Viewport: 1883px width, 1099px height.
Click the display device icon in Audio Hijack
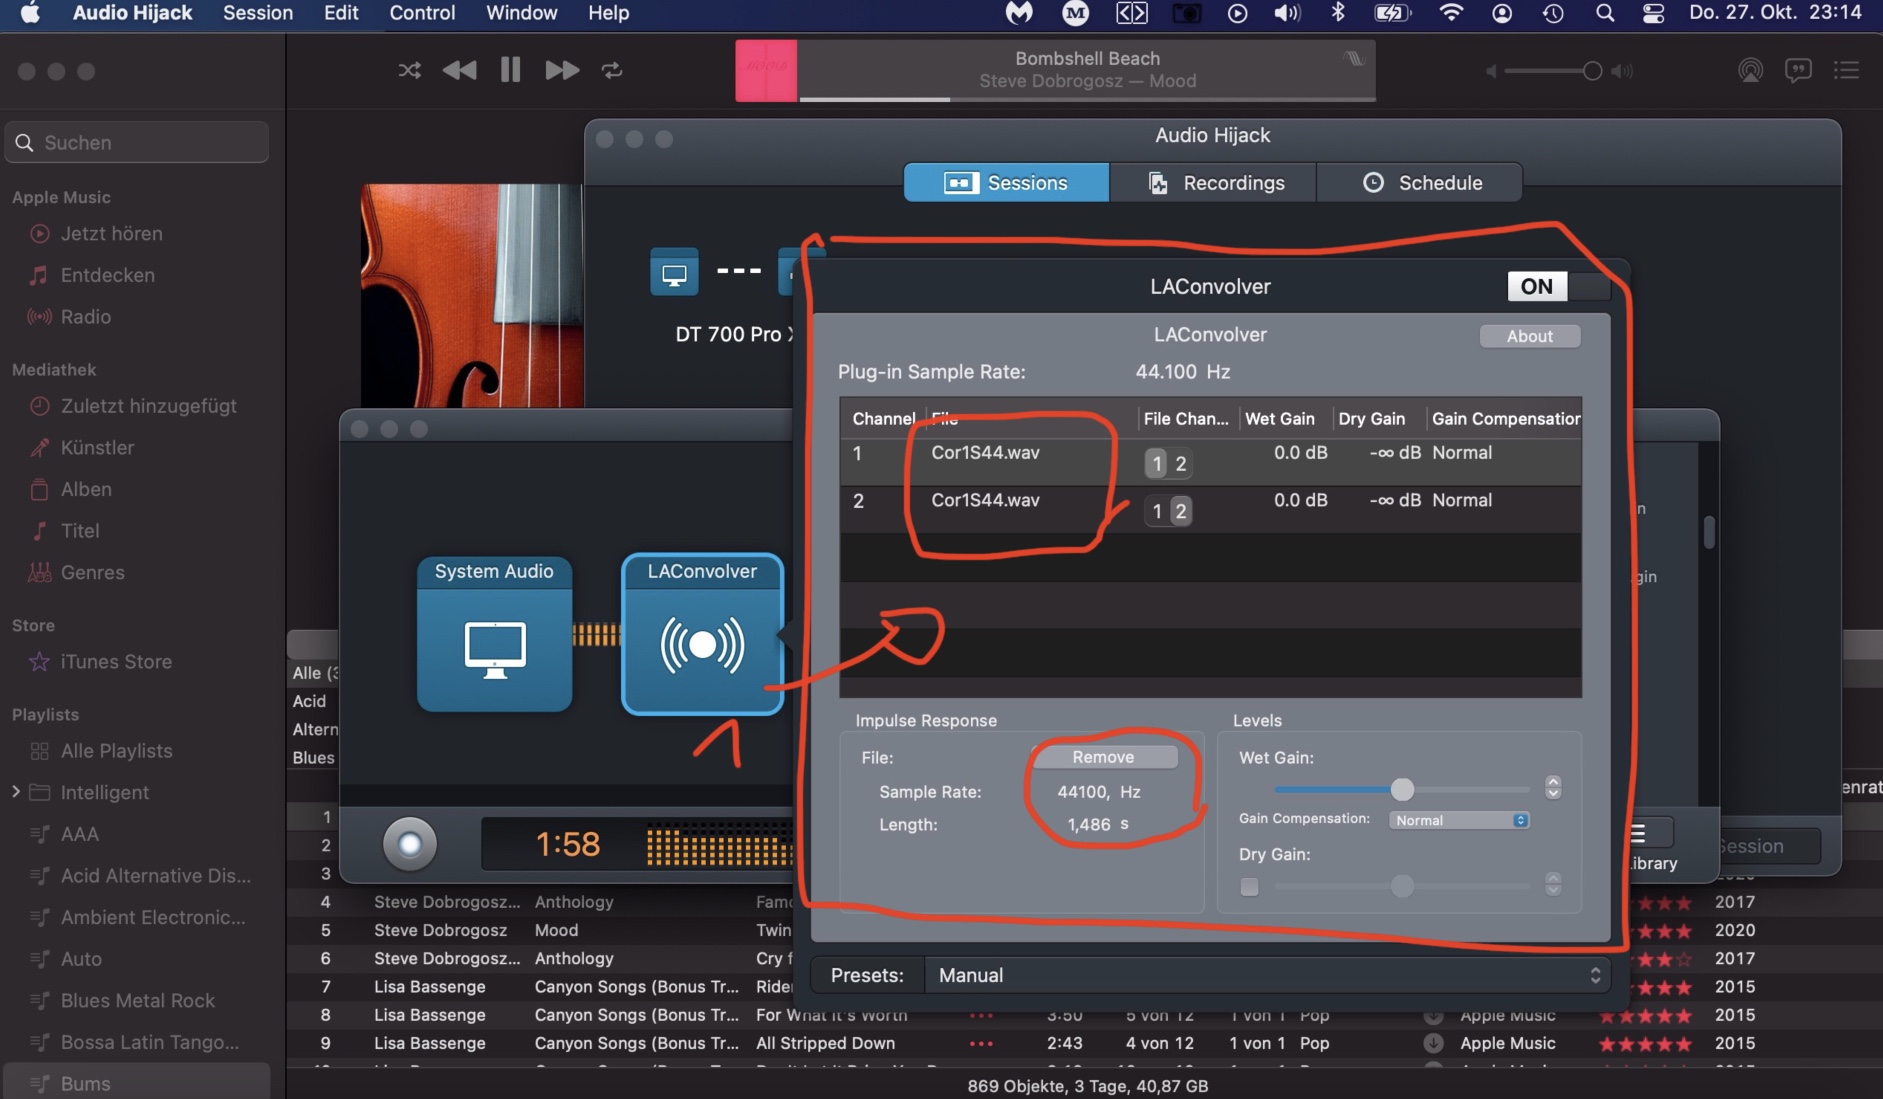pyautogui.click(x=674, y=272)
